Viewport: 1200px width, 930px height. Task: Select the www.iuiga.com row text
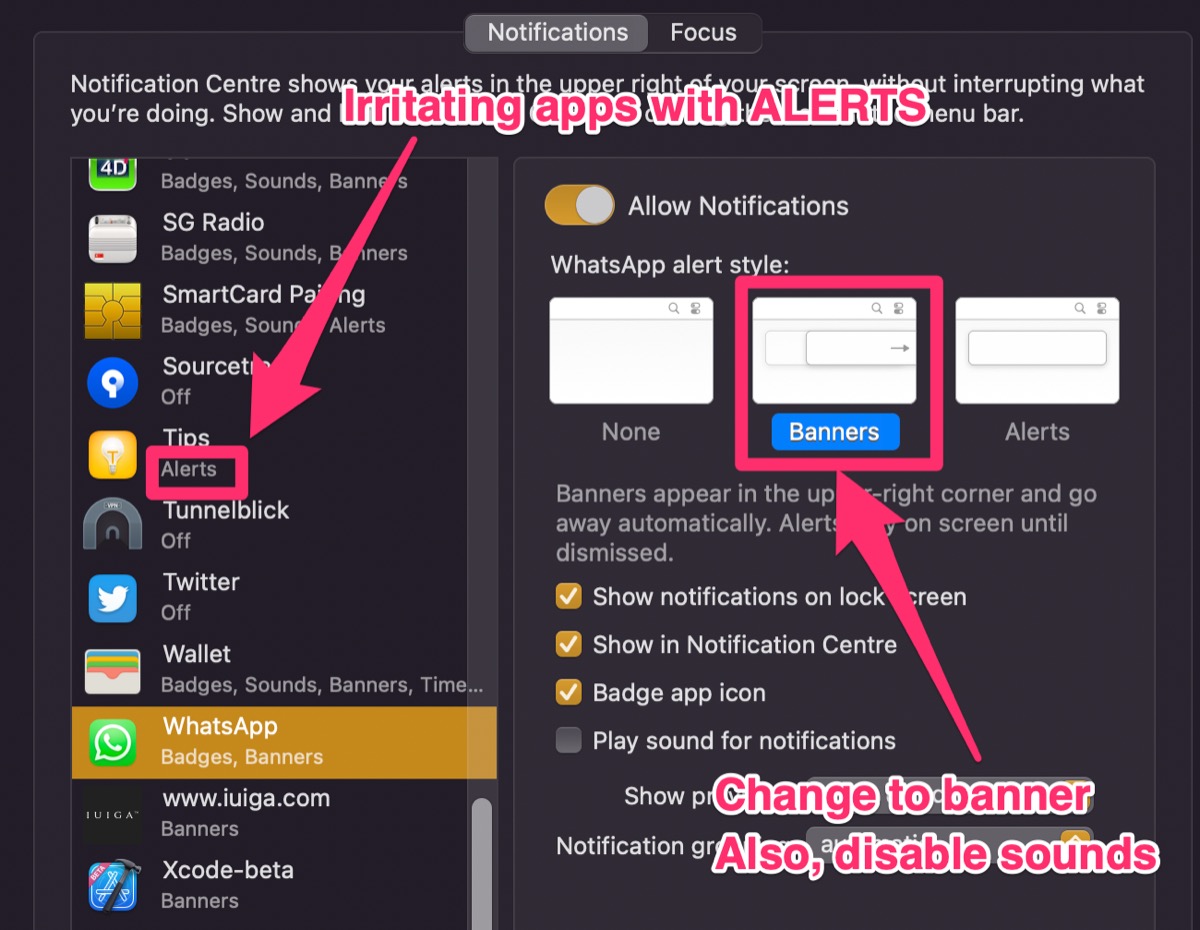246,813
